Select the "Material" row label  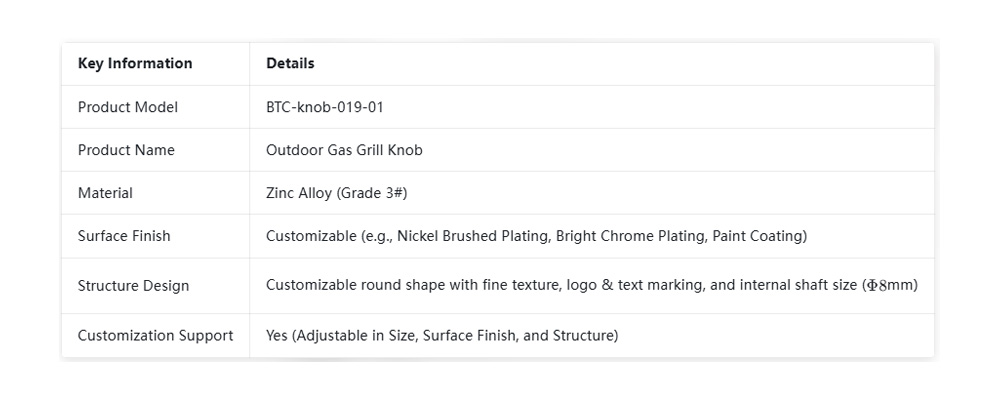(x=105, y=193)
